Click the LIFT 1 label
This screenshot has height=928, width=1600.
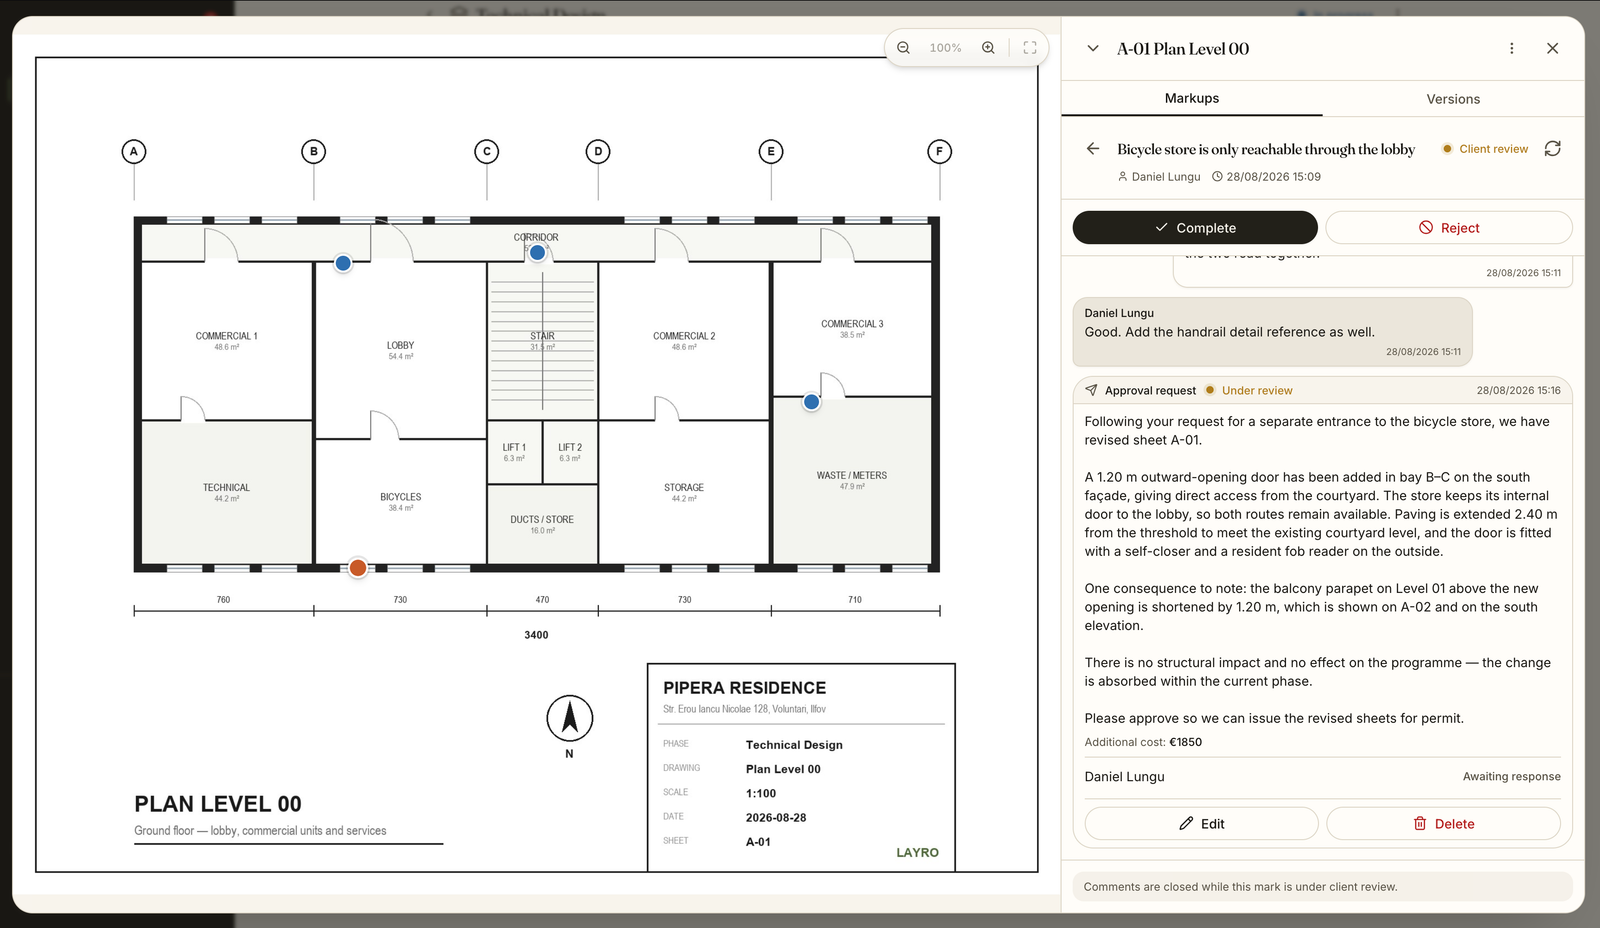(x=514, y=448)
